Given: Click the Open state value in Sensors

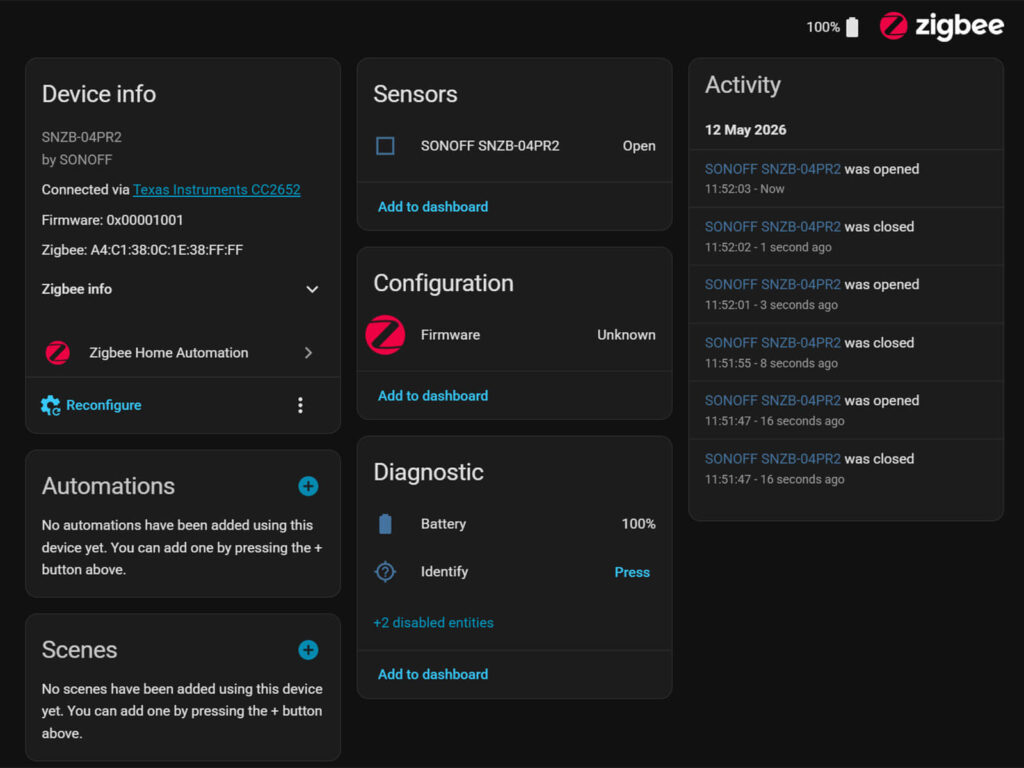Looking at the screenshot, I should [639, 146].
